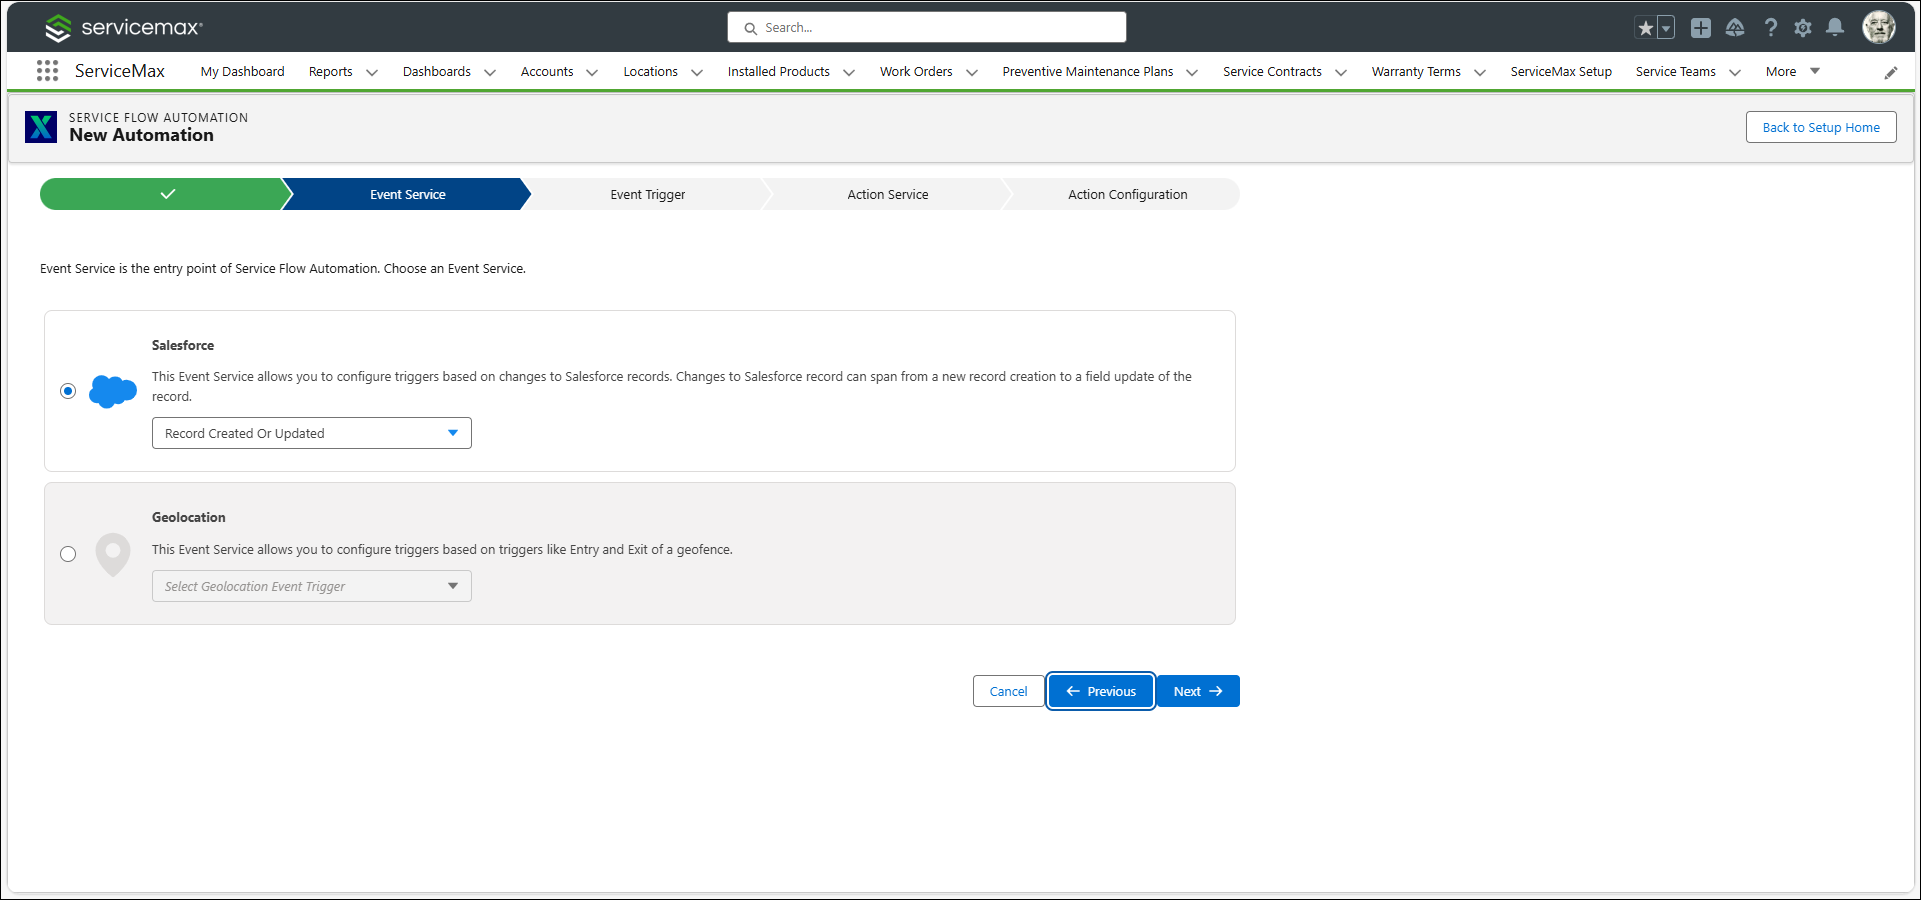Select the Salesforce event service radio button
1921x900 pixels.
(x=68, y=391)
